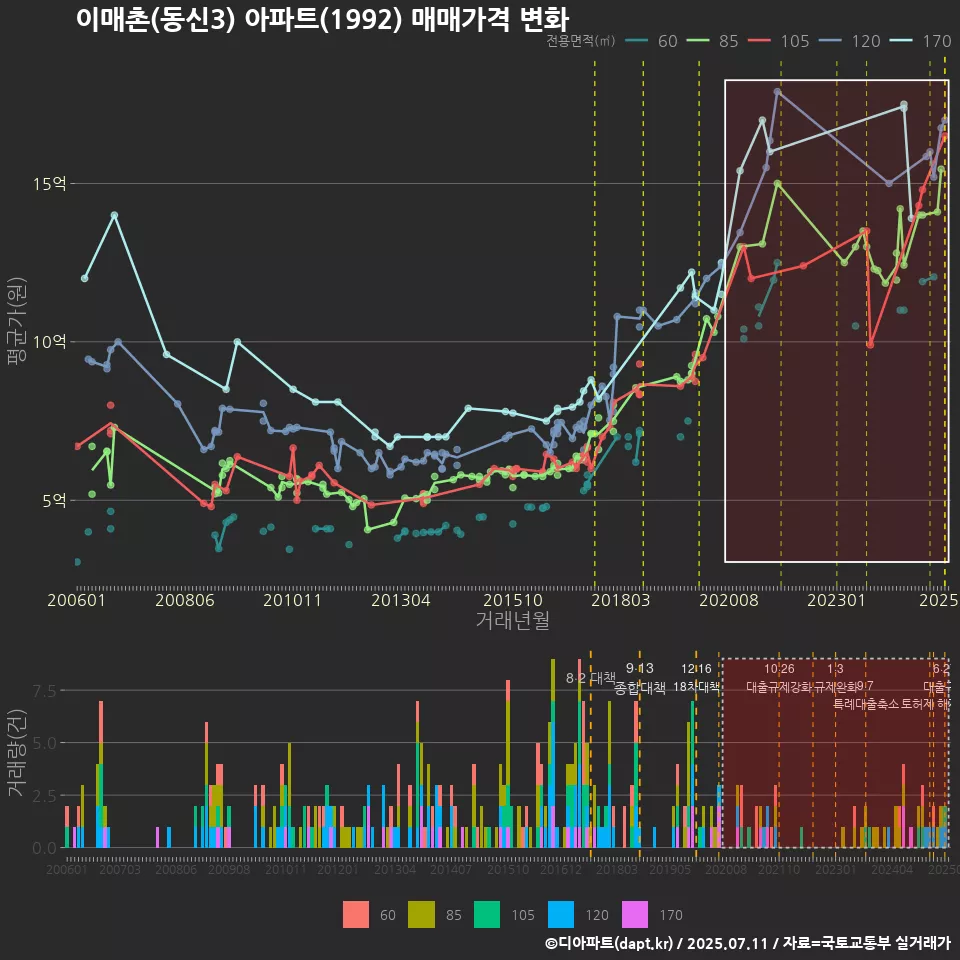Click the 5.0 tick on volume axis
960x960 pixels.
[x=44, y=743]
